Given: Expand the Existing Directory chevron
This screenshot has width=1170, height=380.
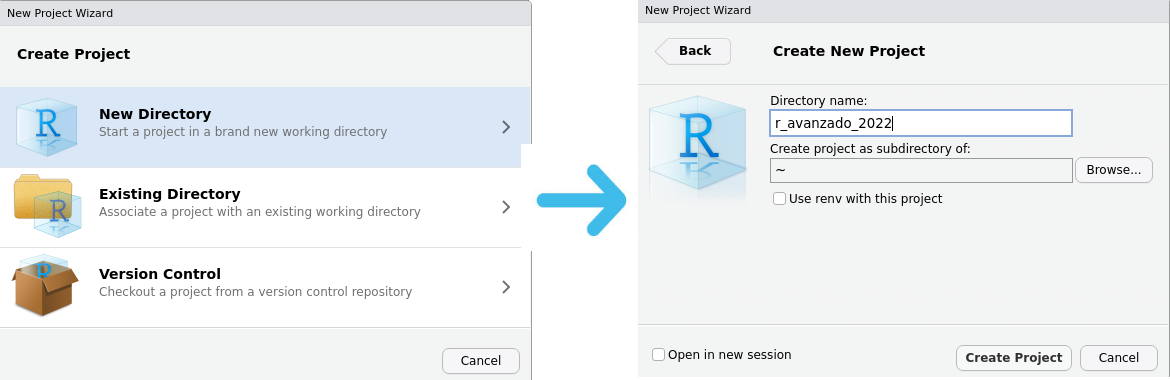Looking at the screenshot, I should [x=506, y=207].
